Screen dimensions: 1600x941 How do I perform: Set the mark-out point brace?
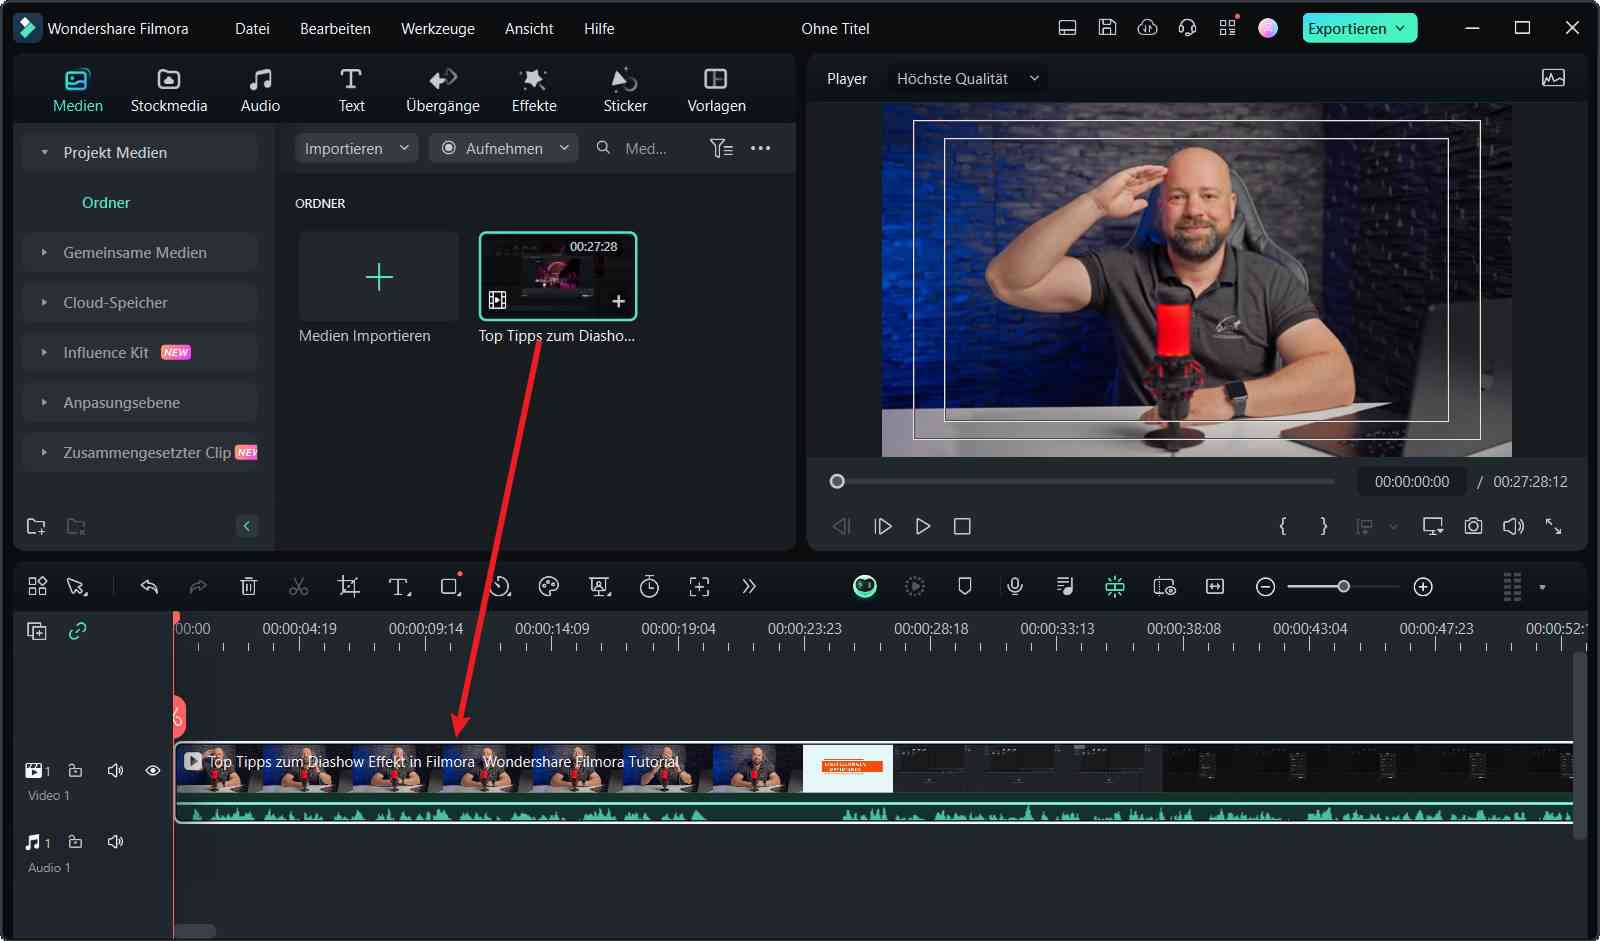tap(1324, 526)
